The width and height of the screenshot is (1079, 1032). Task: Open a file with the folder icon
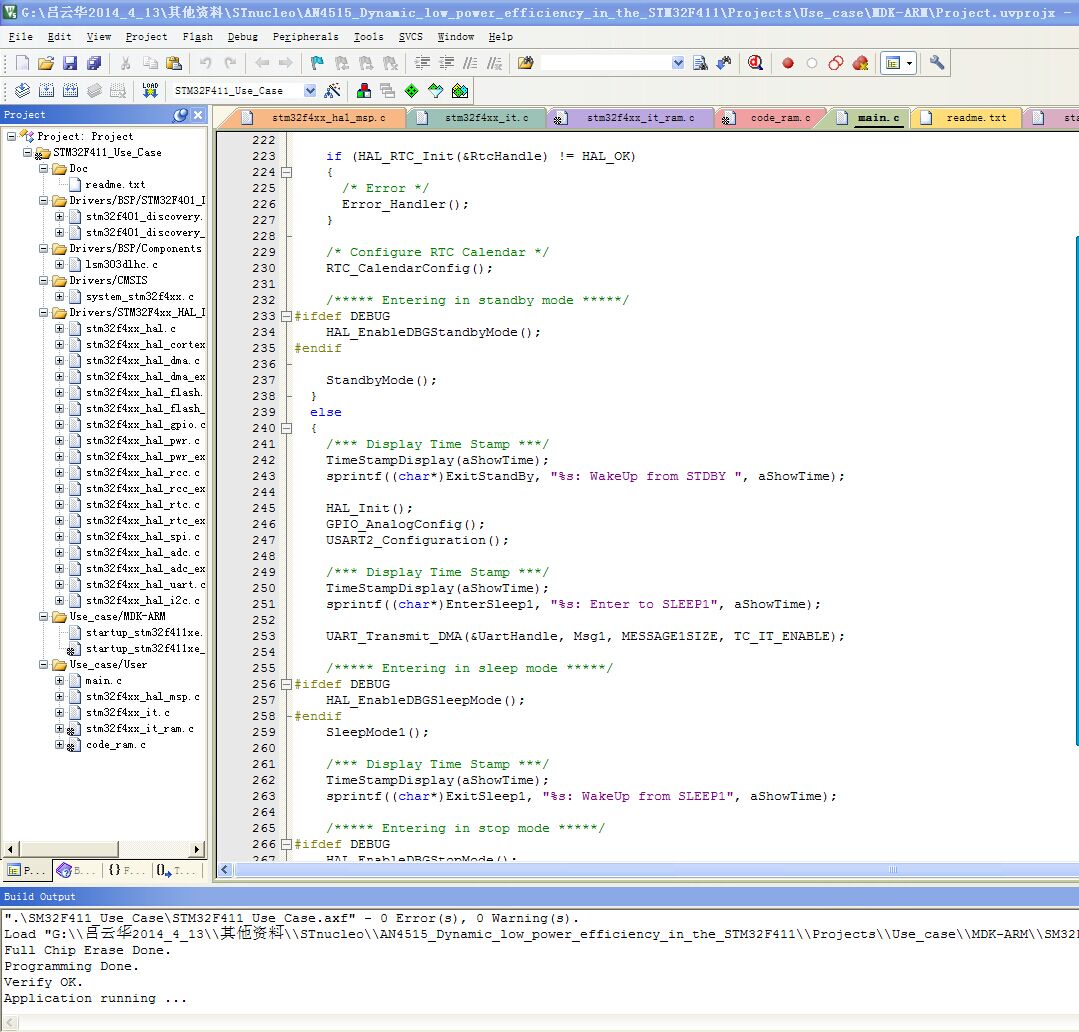coord(45,63)
